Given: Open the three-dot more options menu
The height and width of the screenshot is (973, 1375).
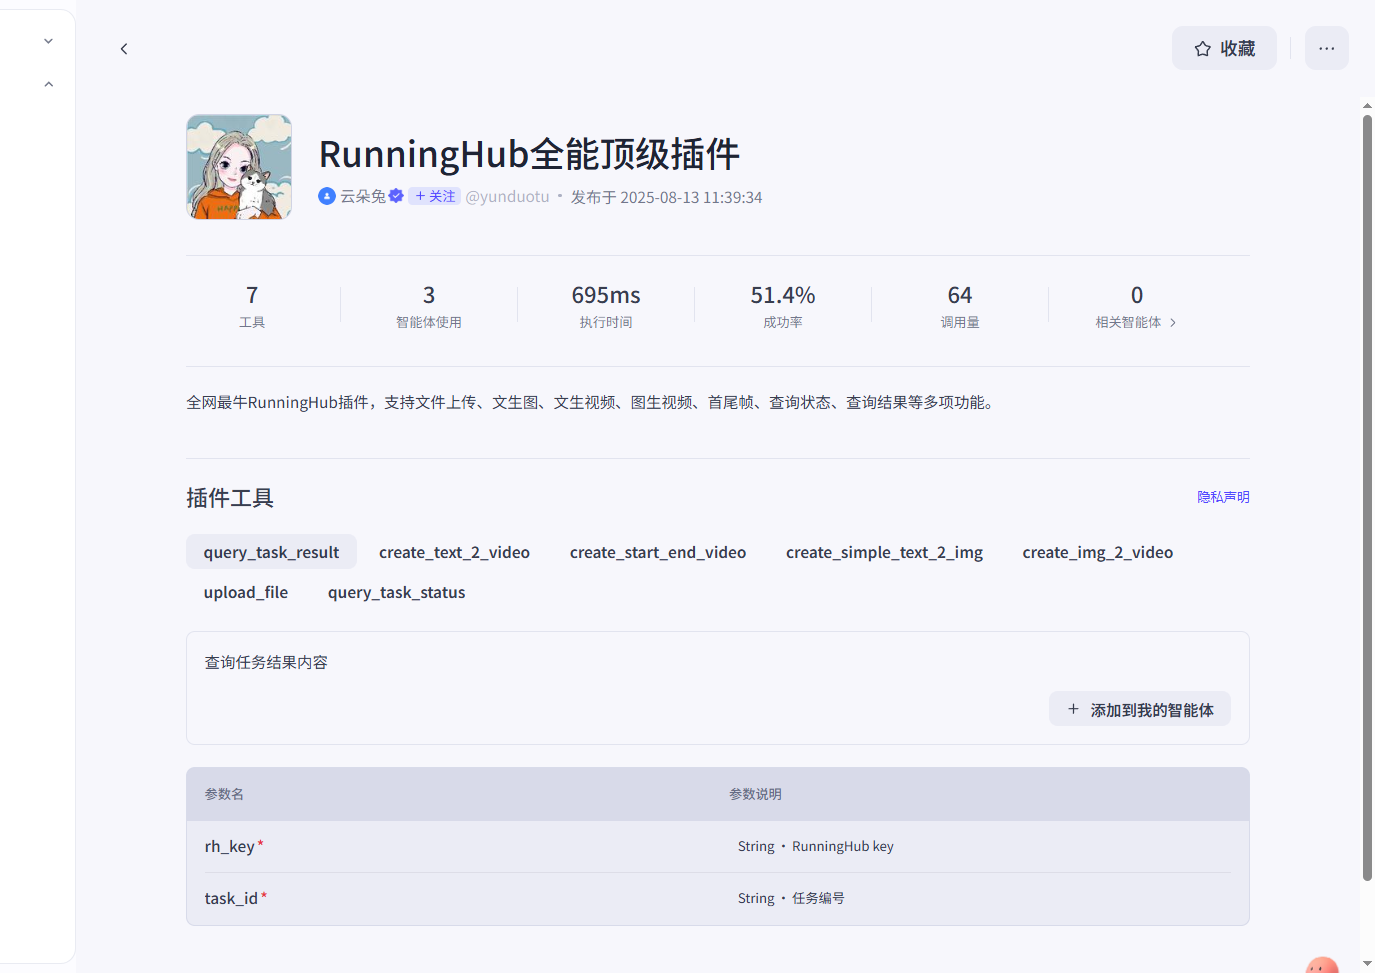Looking at the screenshot, I should pos(1327,48).
